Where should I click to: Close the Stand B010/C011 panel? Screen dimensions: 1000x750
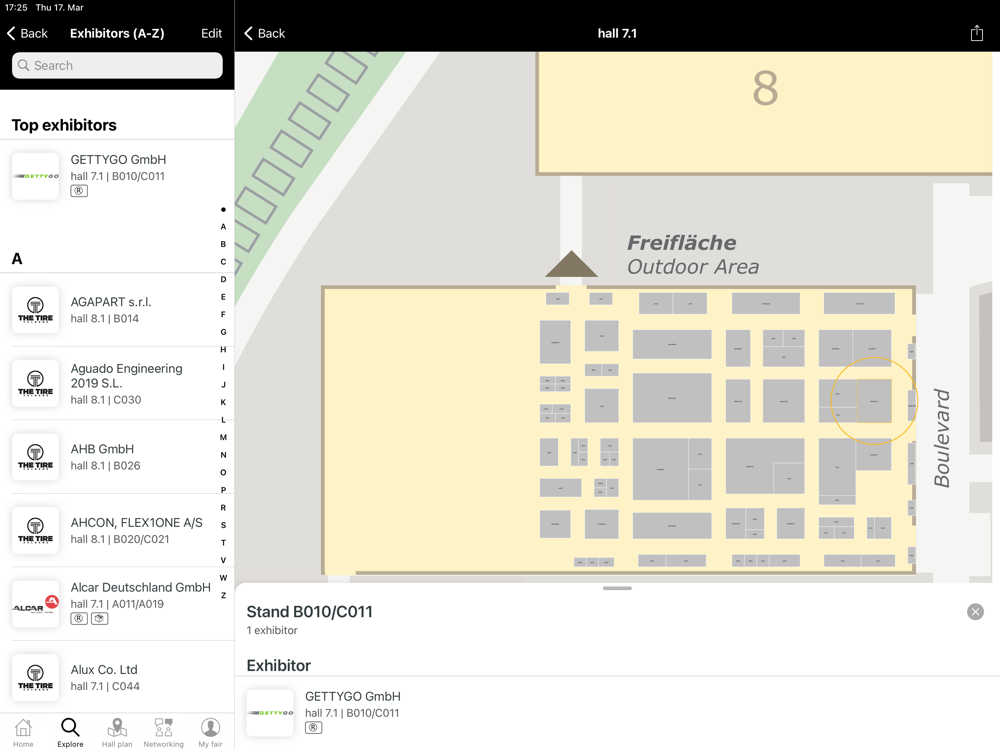[975, 612]
